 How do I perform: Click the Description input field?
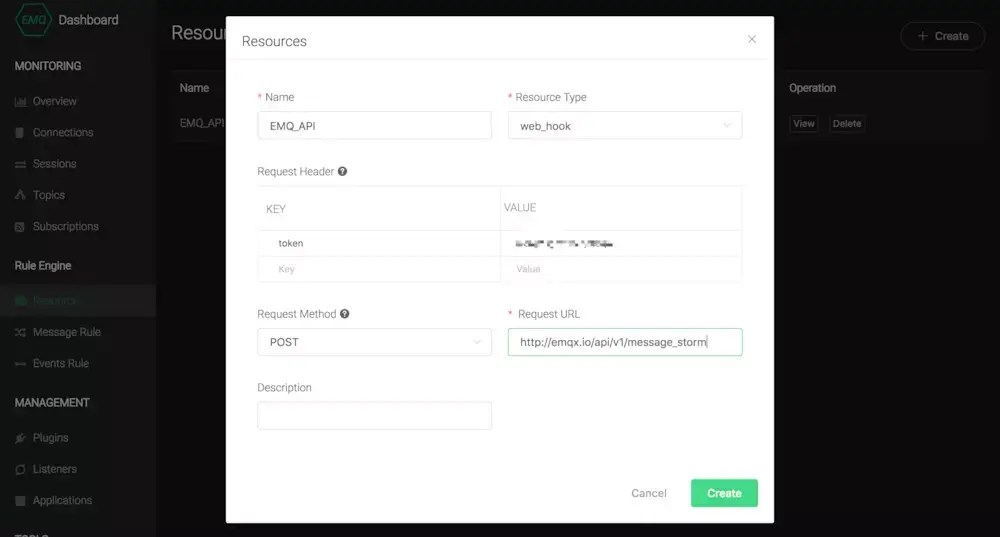click(x=374, y=416)
